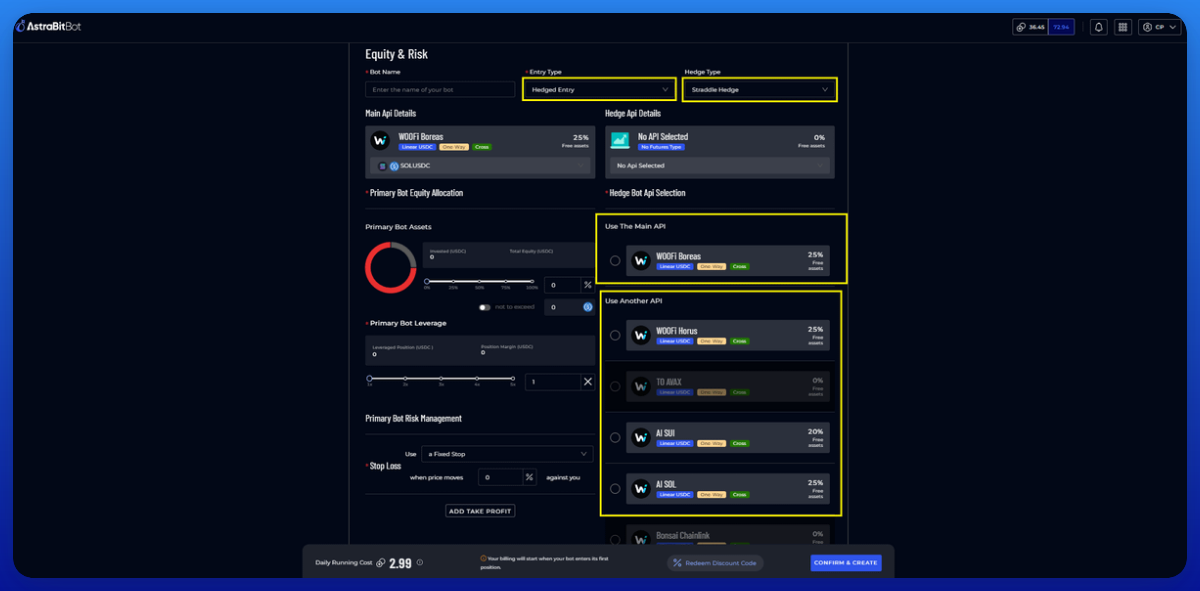
Task: Click the No API Selected chart icon
Action: (x=620, y=141)
